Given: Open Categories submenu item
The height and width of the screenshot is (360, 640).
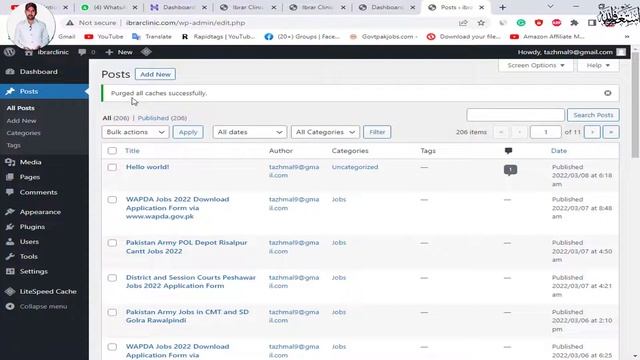Looking at the screenshot, I should click(23, 133).
